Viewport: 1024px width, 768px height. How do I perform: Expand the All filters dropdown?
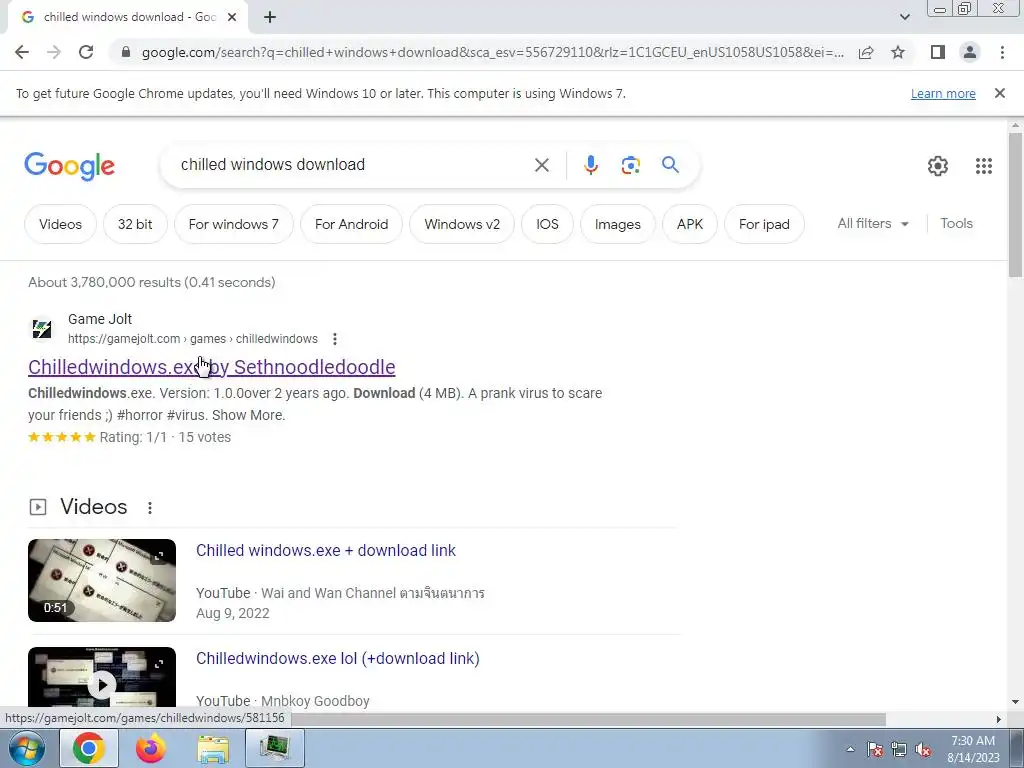873,223
